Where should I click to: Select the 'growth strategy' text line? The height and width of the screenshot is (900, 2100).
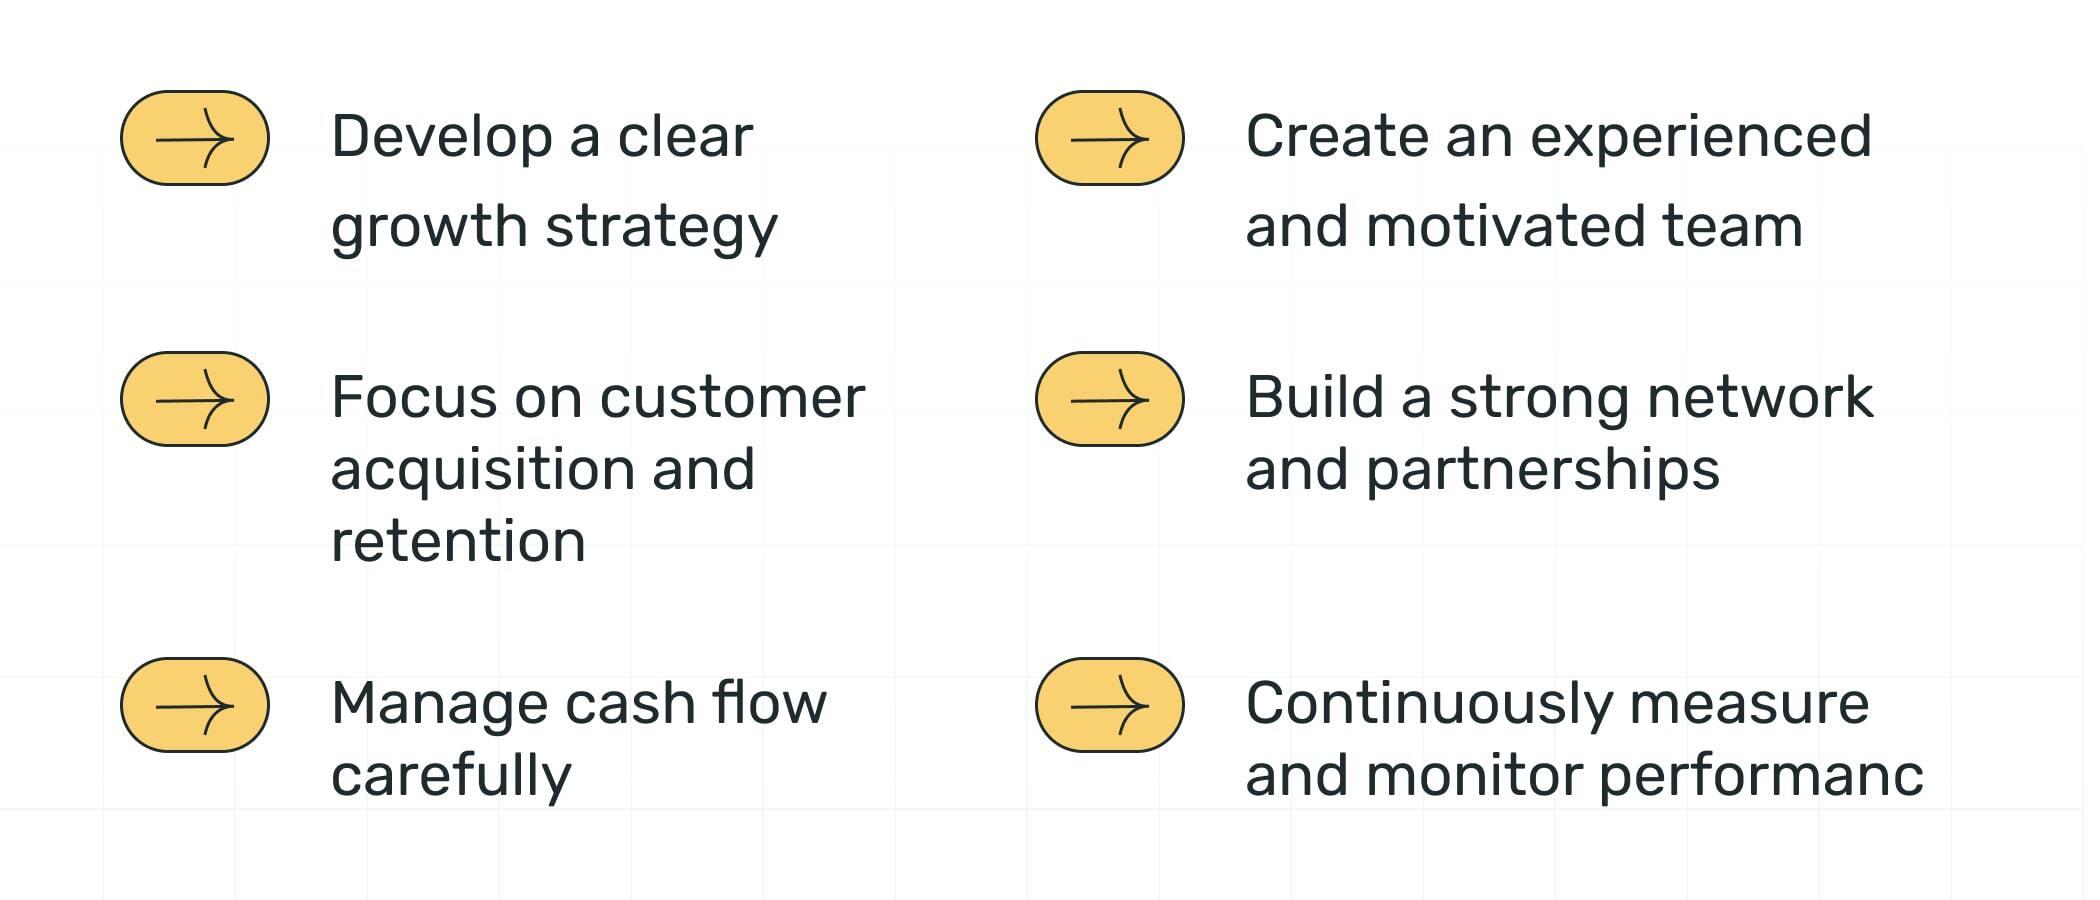pos(554,227)
